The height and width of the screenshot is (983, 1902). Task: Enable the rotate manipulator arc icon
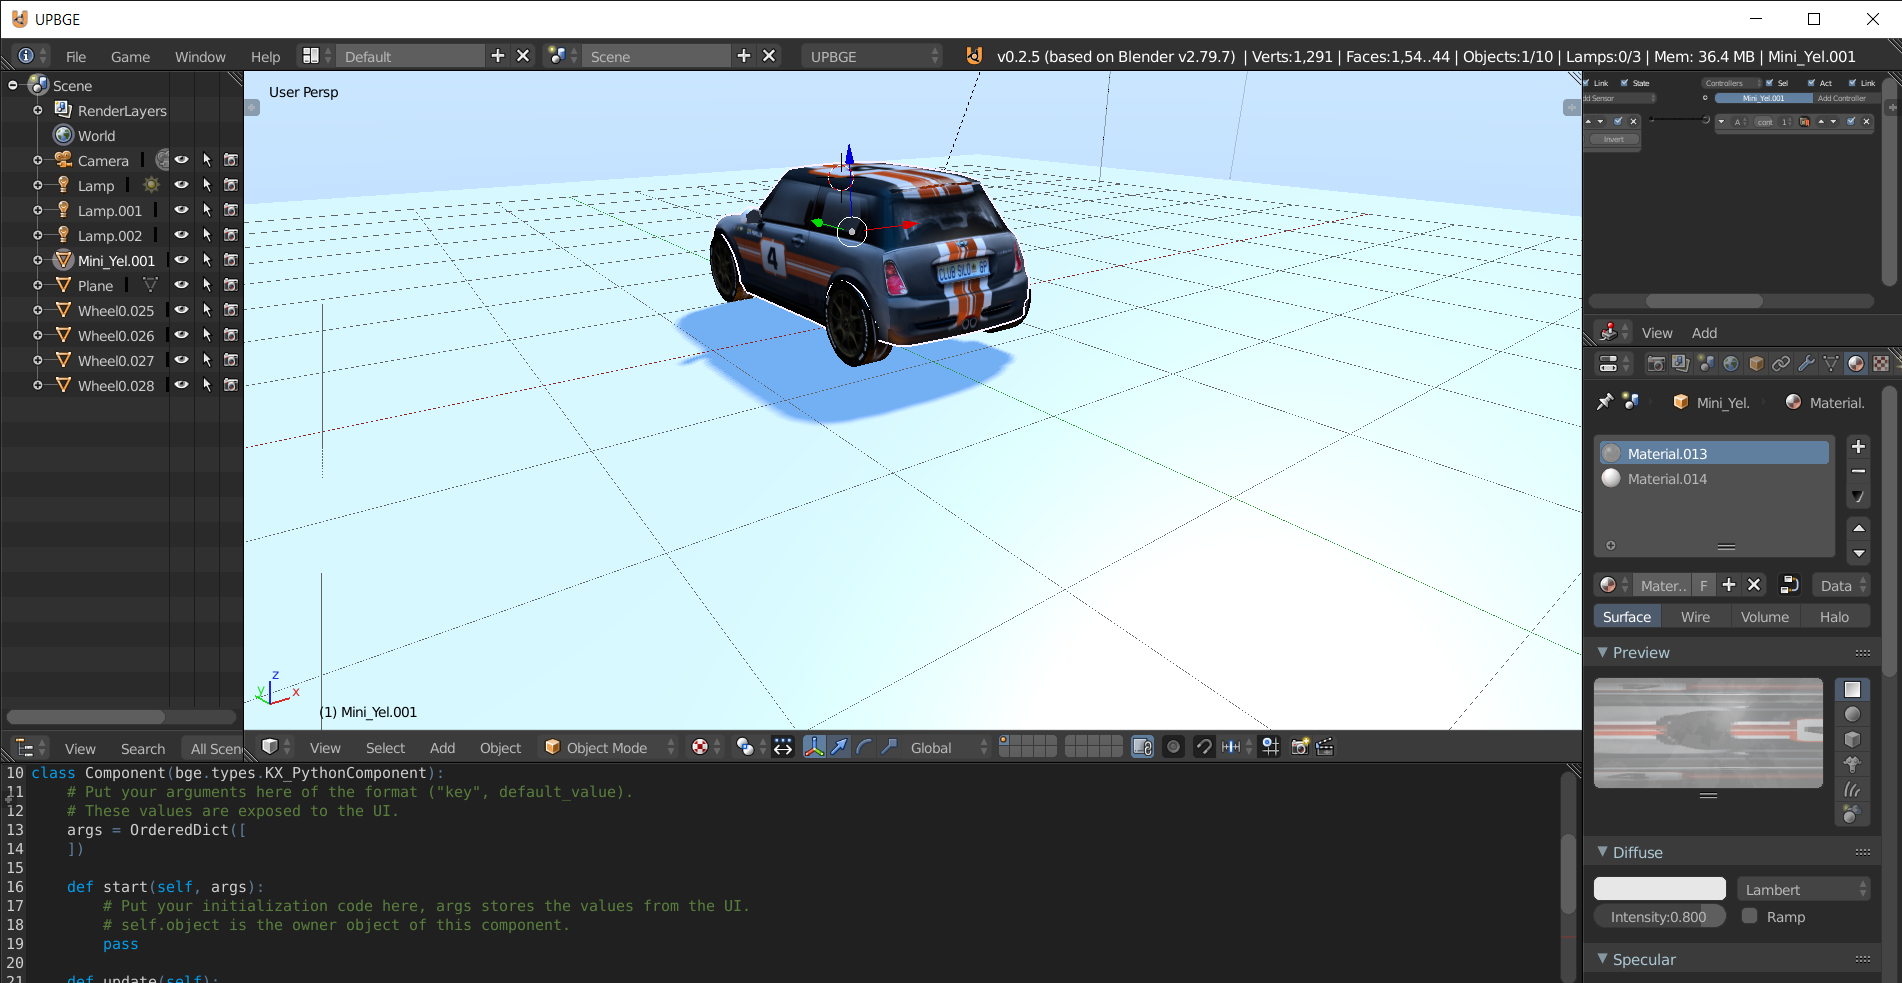pyautogui.click(x=864, y=747)
